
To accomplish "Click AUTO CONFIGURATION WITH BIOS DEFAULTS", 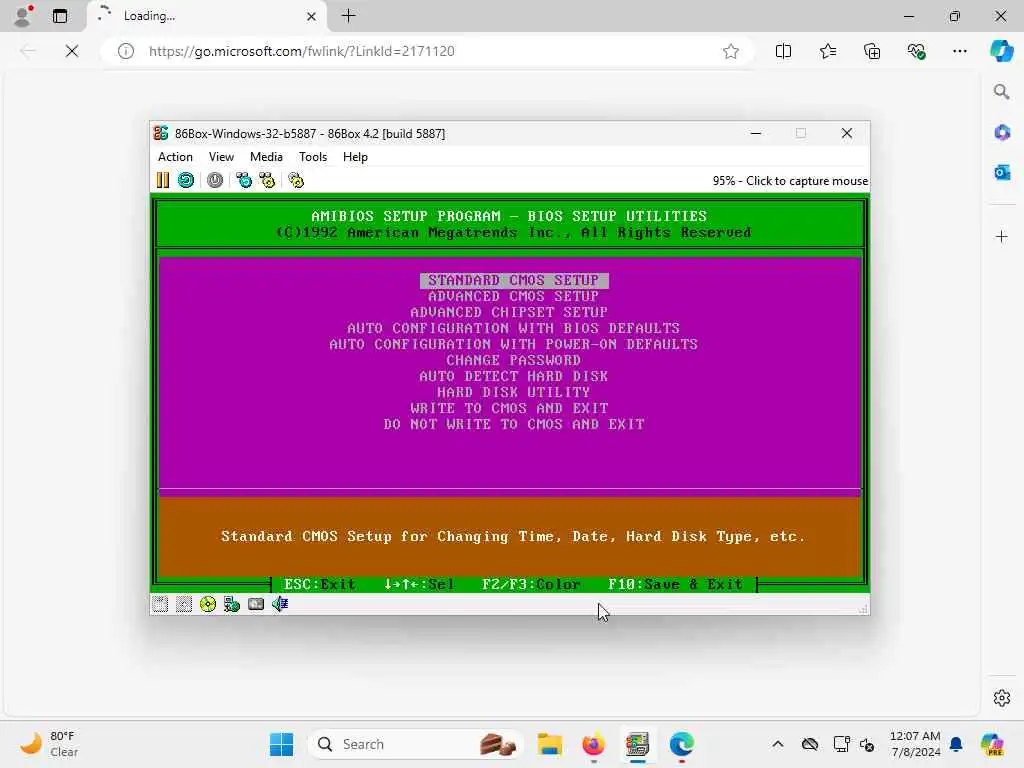I will pos(513,328).
